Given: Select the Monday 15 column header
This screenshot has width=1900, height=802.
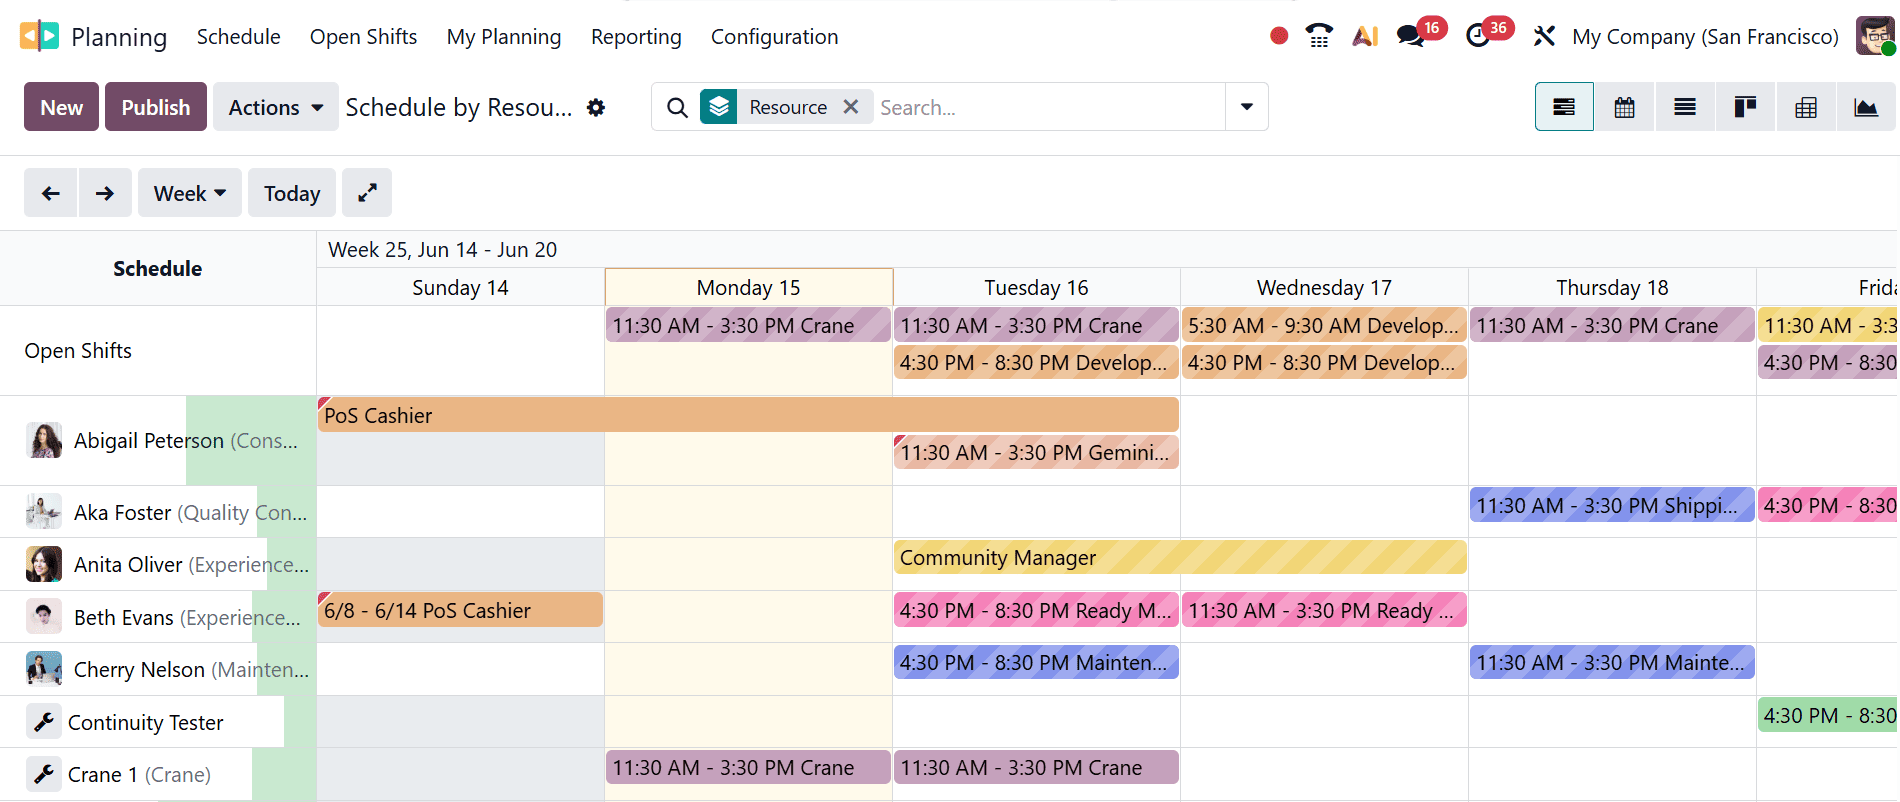Looking at the screenshot, I should point(748,287).
